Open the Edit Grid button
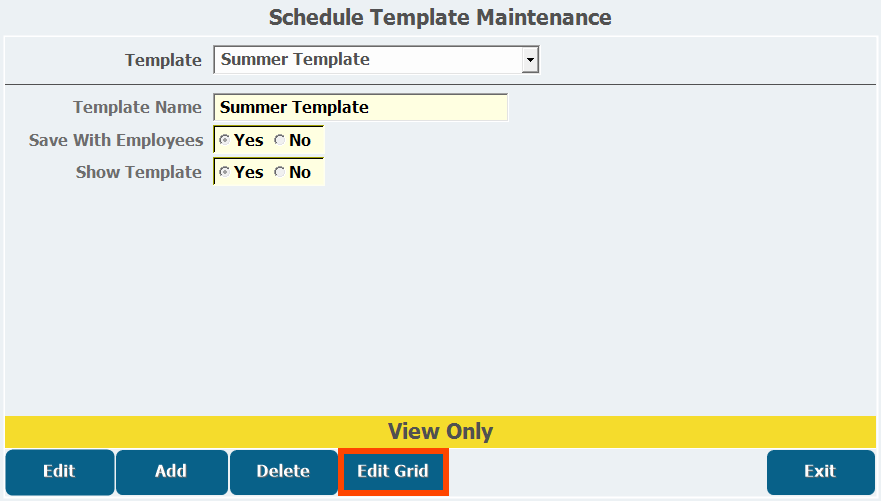Image resolution: width=881 pixels, height=501 pixels. pos(393,472)
